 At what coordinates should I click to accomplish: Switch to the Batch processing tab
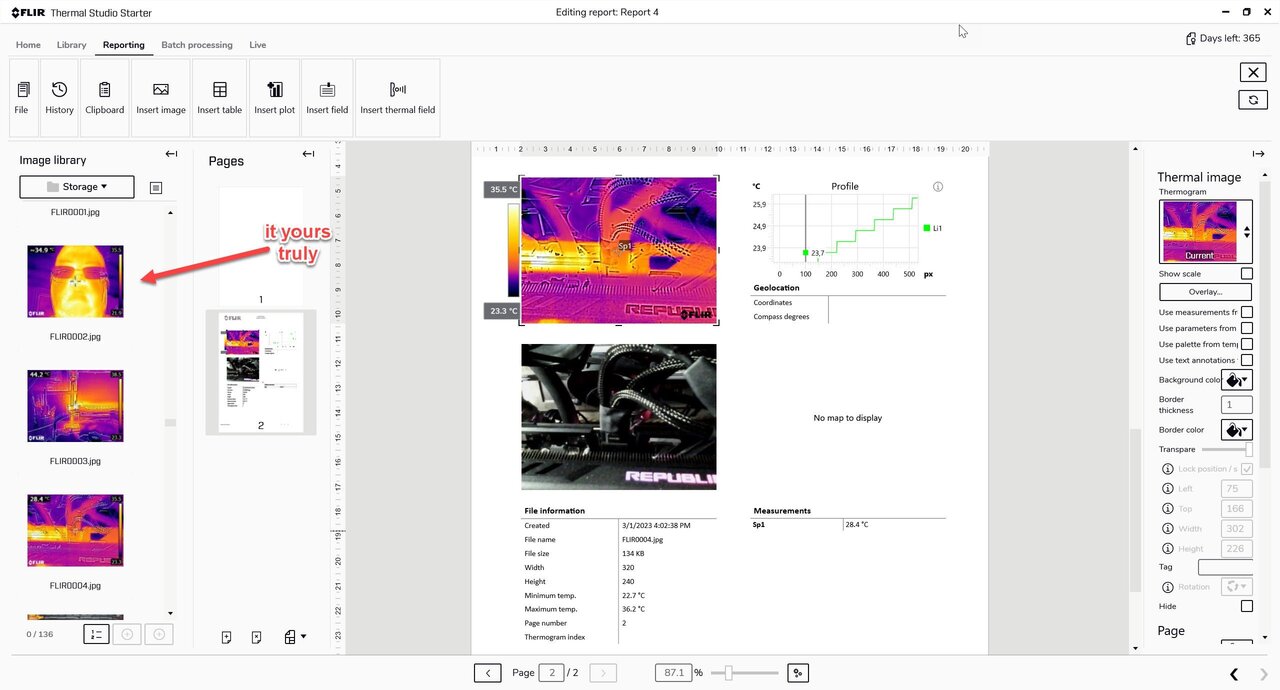197,45
